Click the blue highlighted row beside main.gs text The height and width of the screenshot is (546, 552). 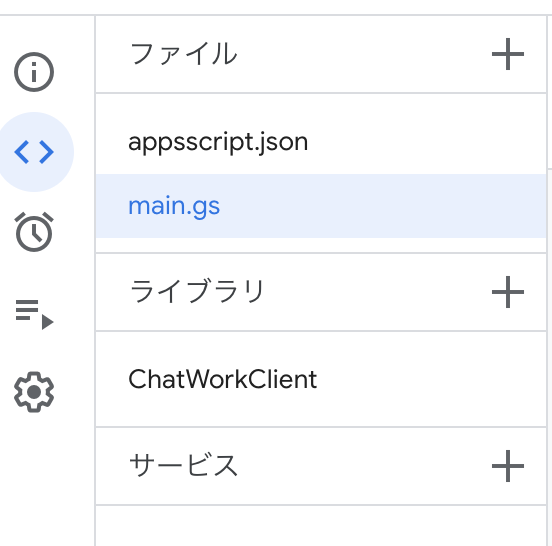(382, 206)
